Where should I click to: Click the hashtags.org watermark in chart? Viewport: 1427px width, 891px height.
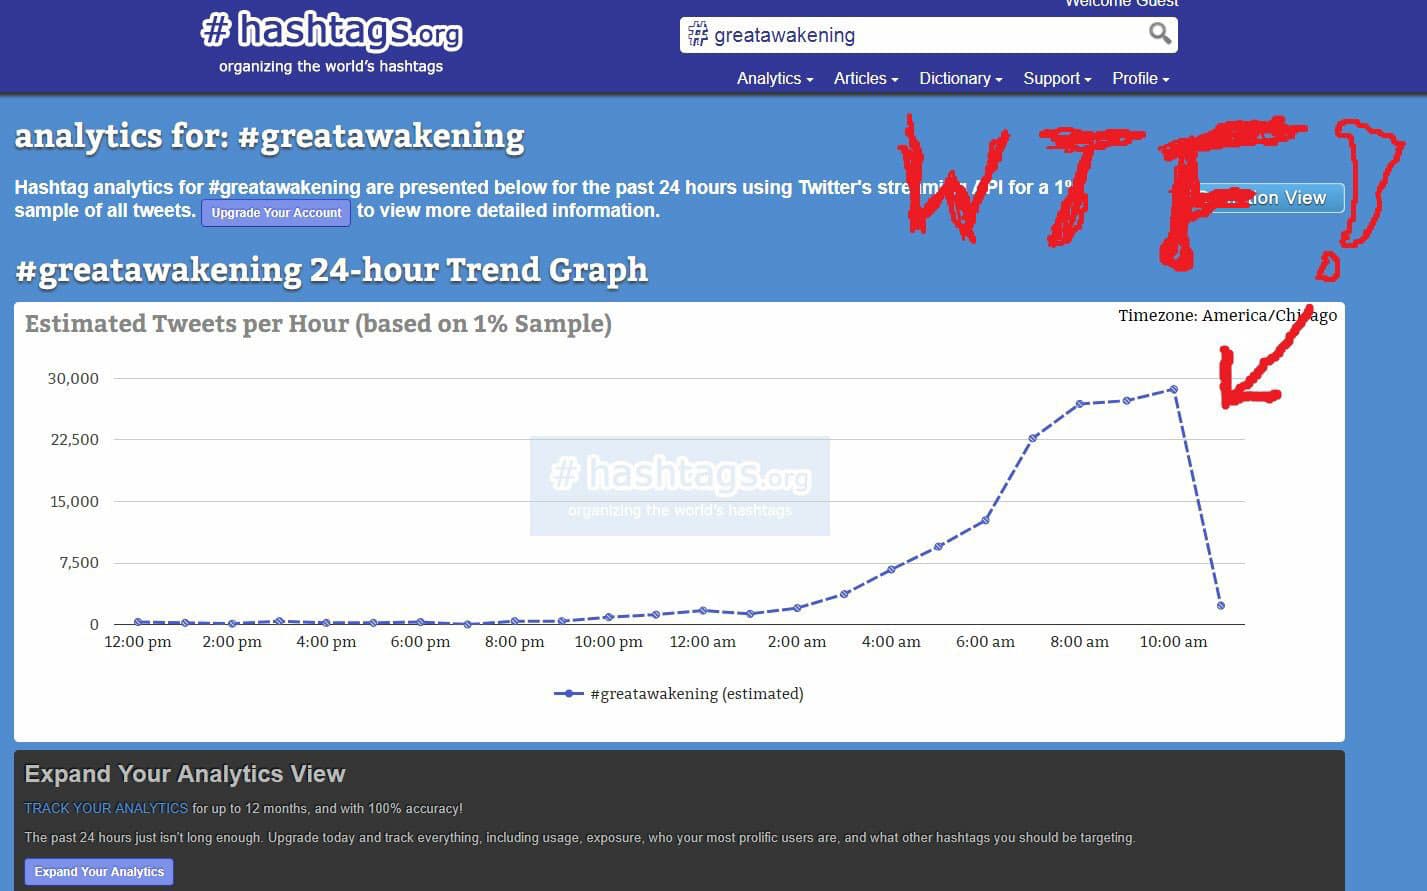click(680, 485)
